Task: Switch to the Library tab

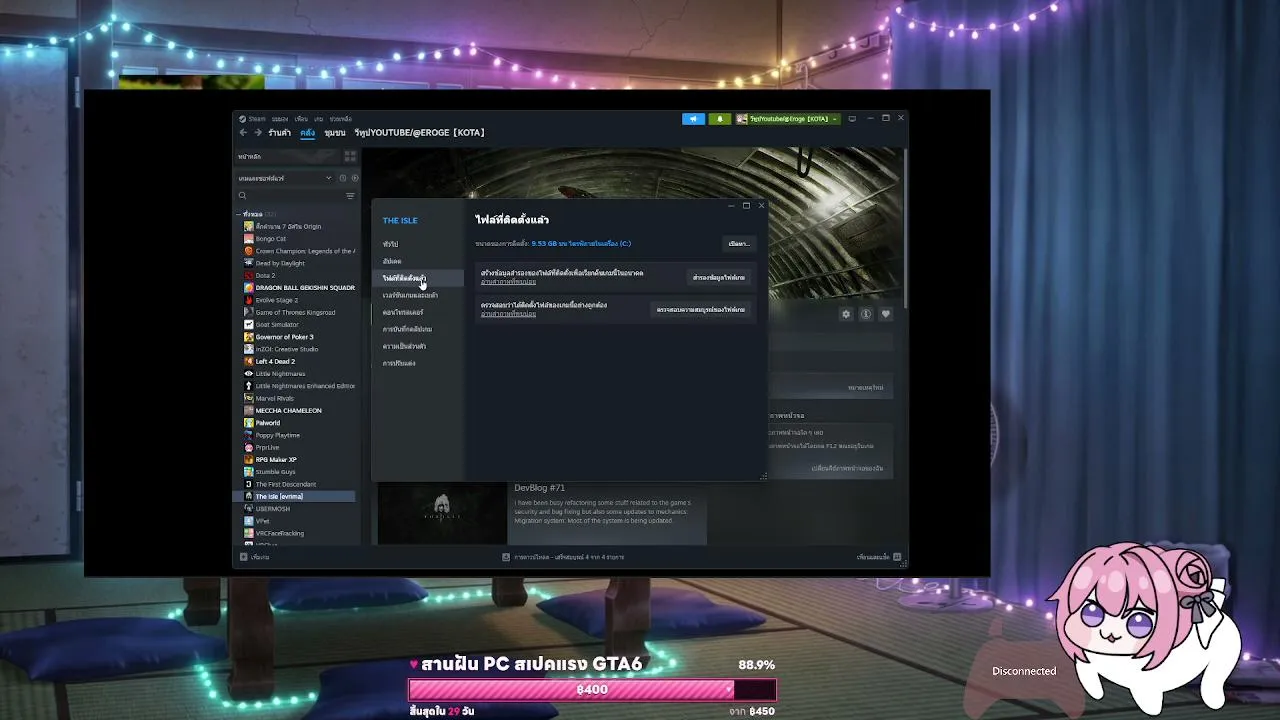Action: 308,132
